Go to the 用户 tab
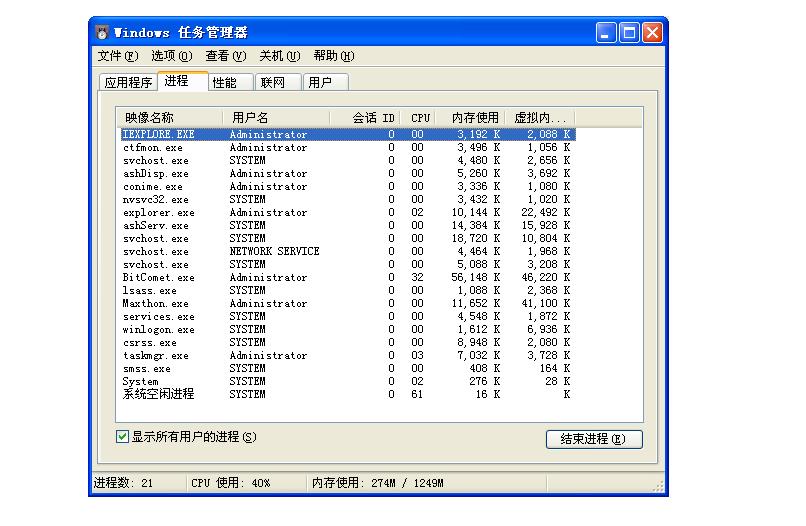 coord(326,82)
